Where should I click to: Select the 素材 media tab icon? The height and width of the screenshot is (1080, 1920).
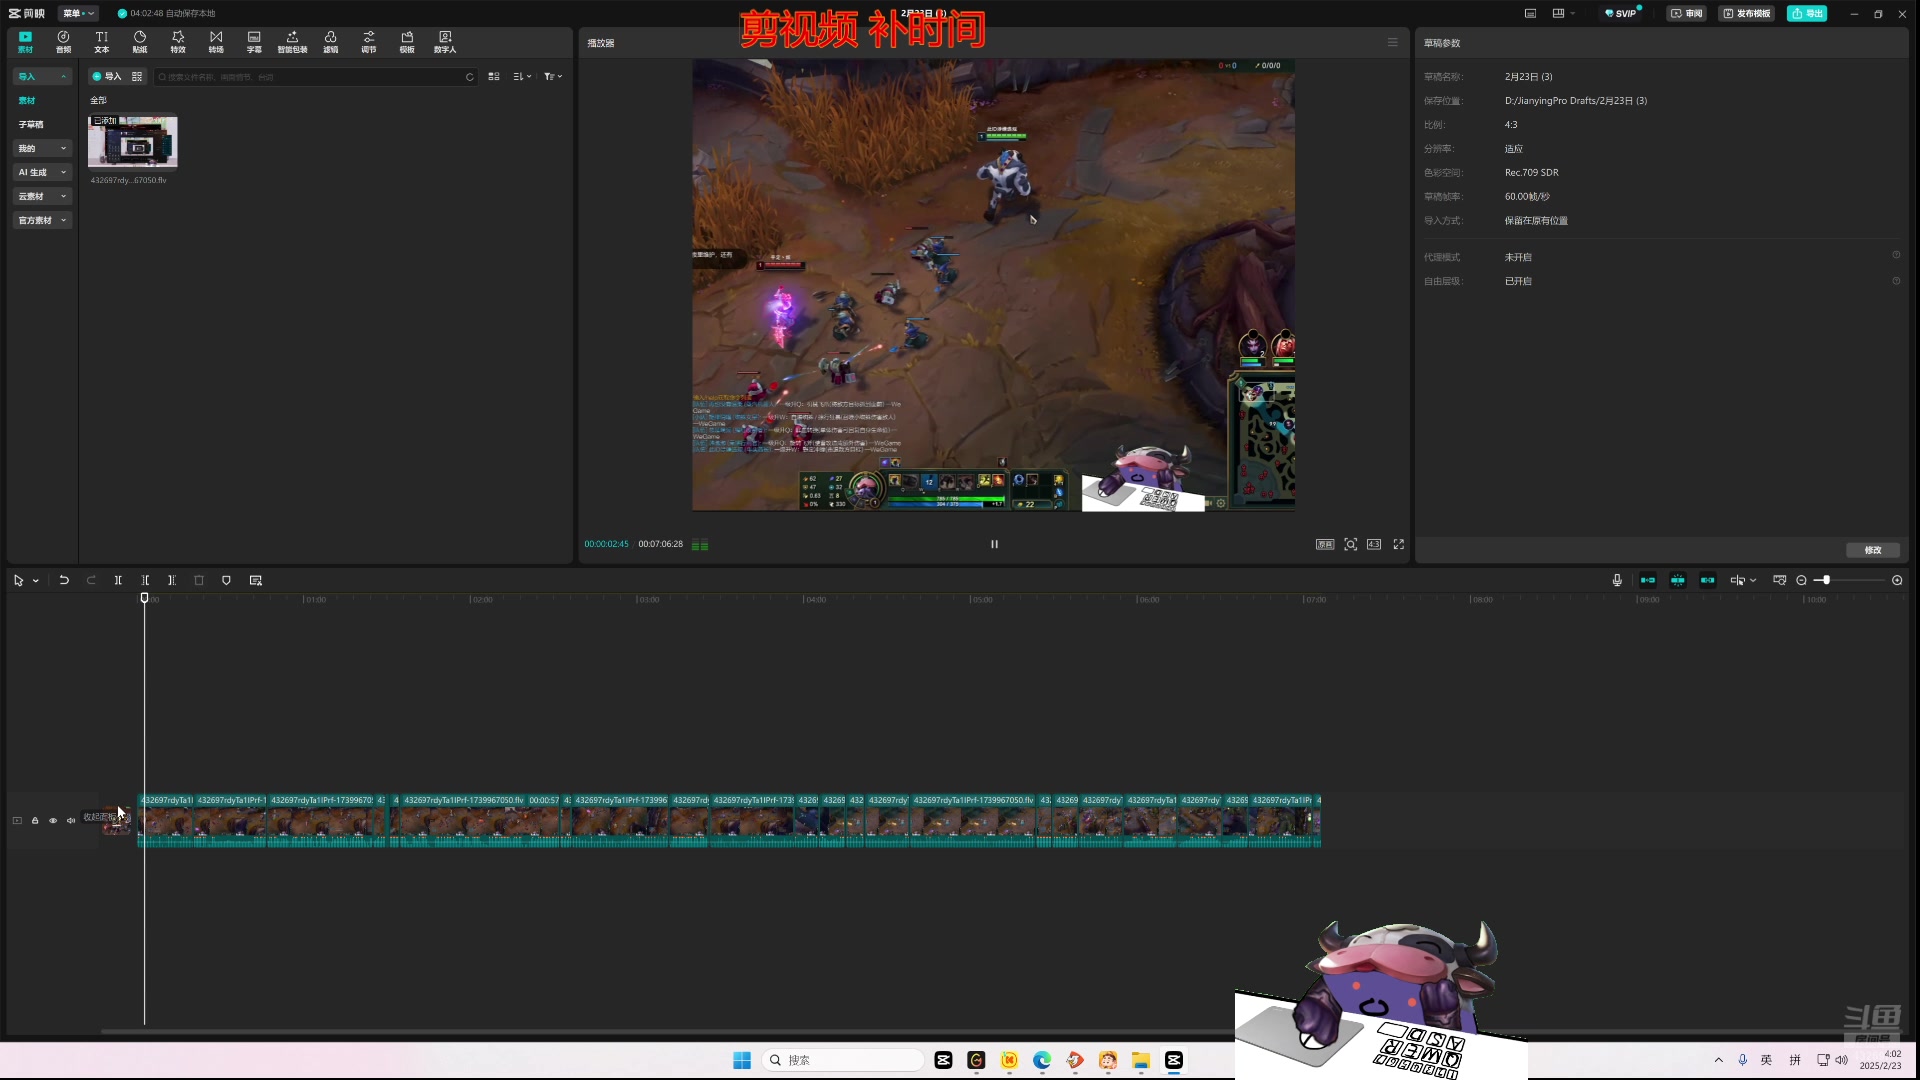pos(25,41)
